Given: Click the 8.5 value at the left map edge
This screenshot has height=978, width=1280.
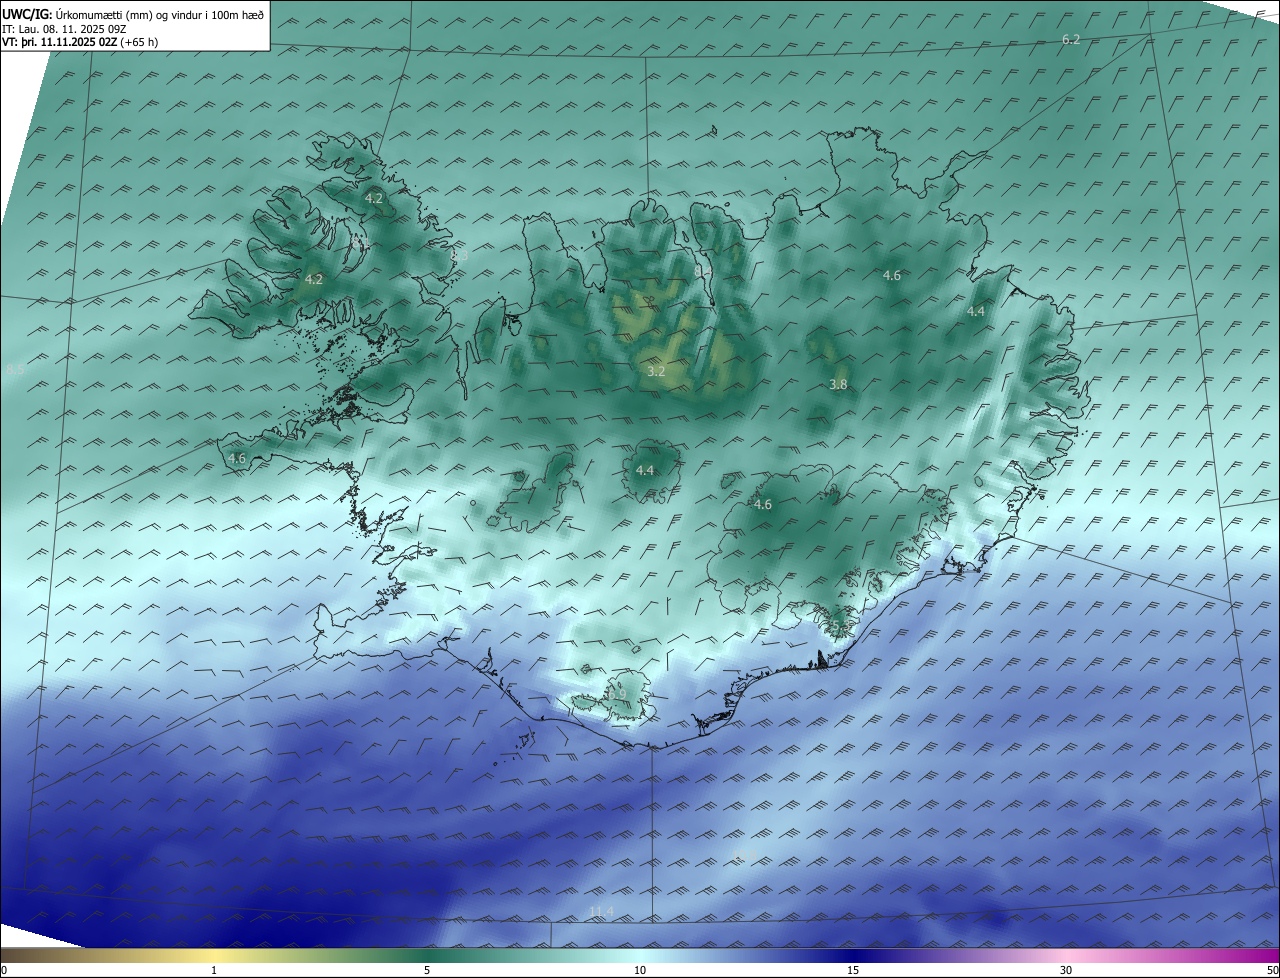Looking at the screenshot, I should tap(15, 370).
